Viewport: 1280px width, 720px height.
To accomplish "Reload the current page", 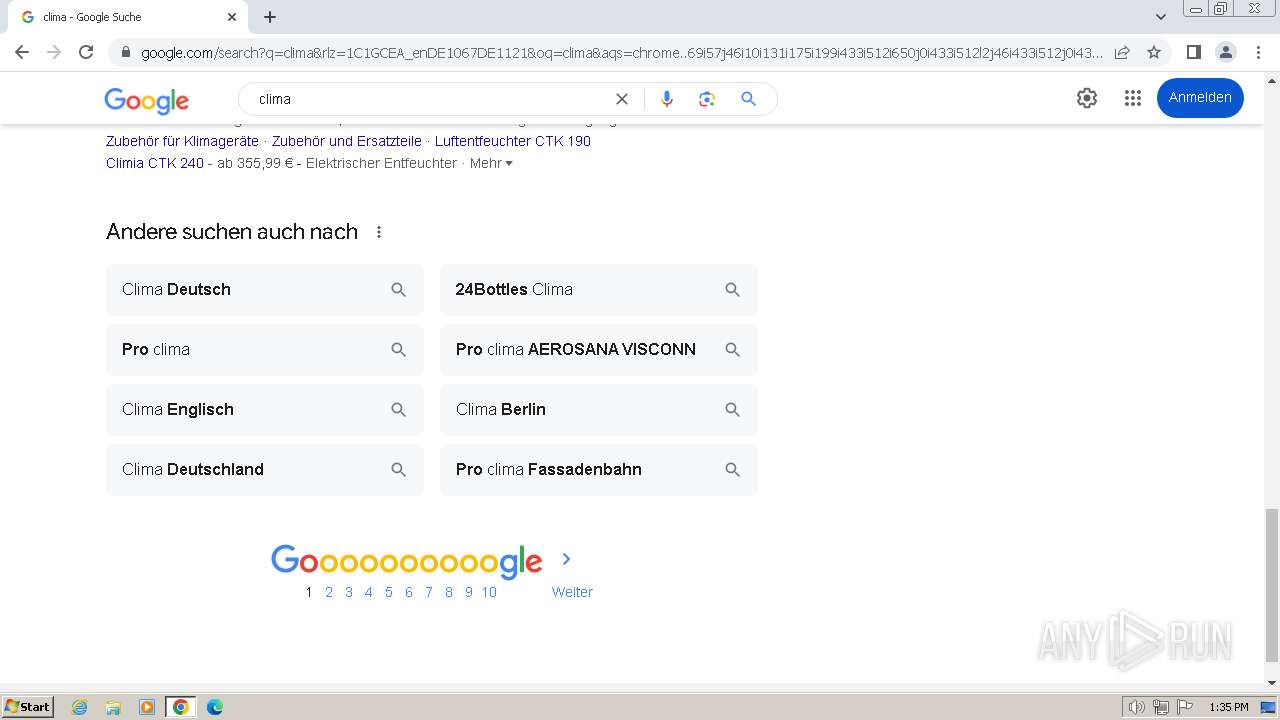I will [86, 52].
